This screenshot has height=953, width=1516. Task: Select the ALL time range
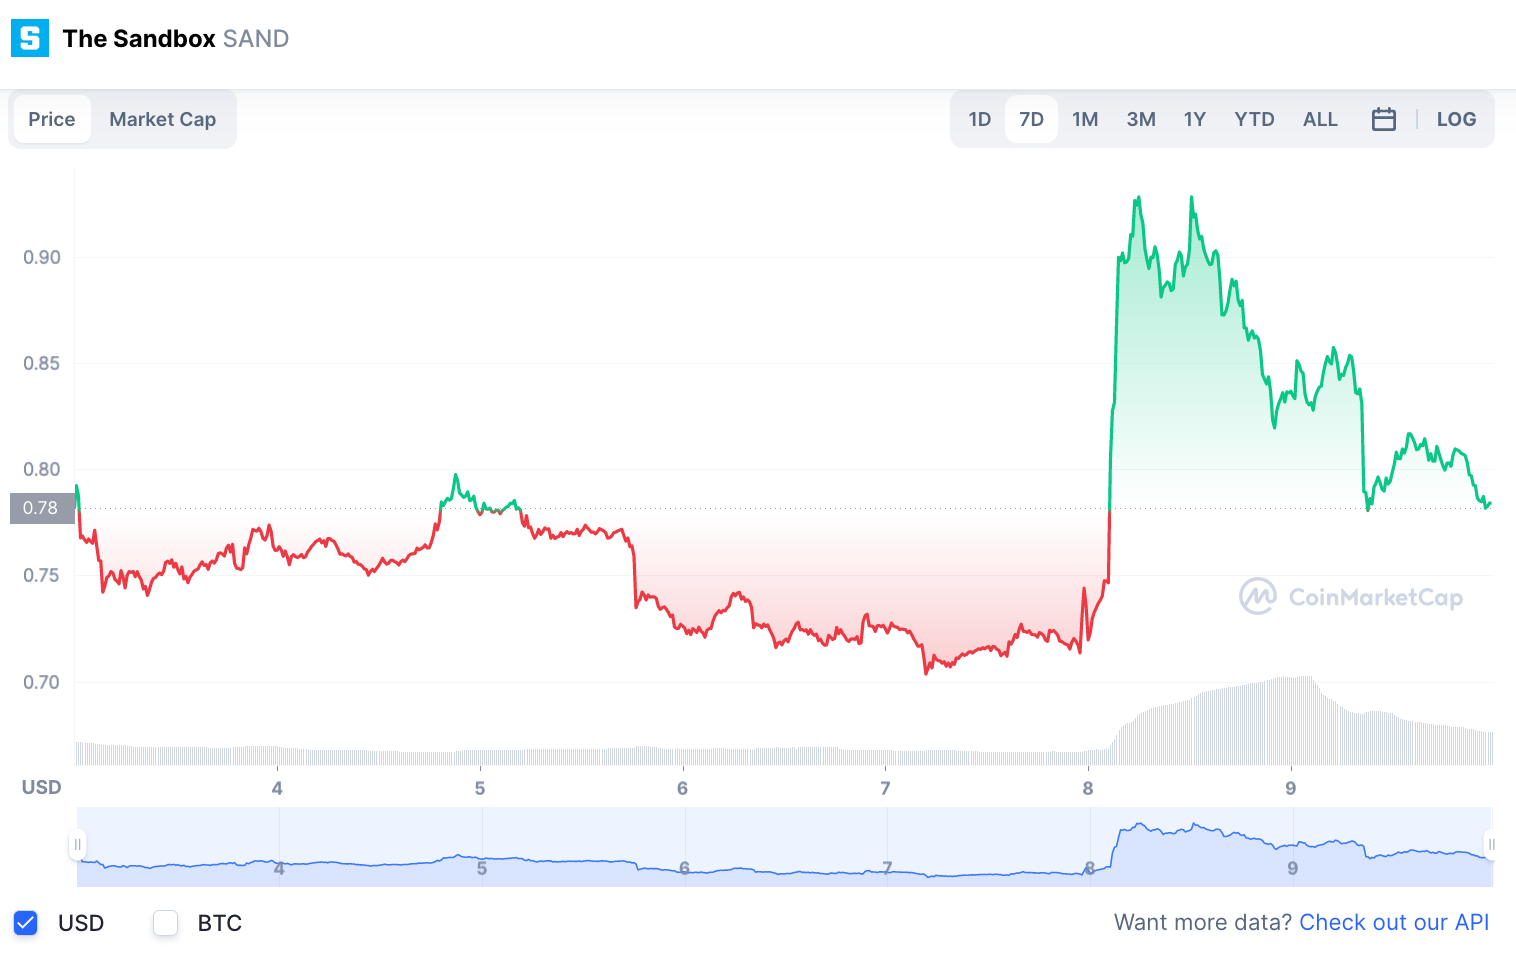point(1320,119)
